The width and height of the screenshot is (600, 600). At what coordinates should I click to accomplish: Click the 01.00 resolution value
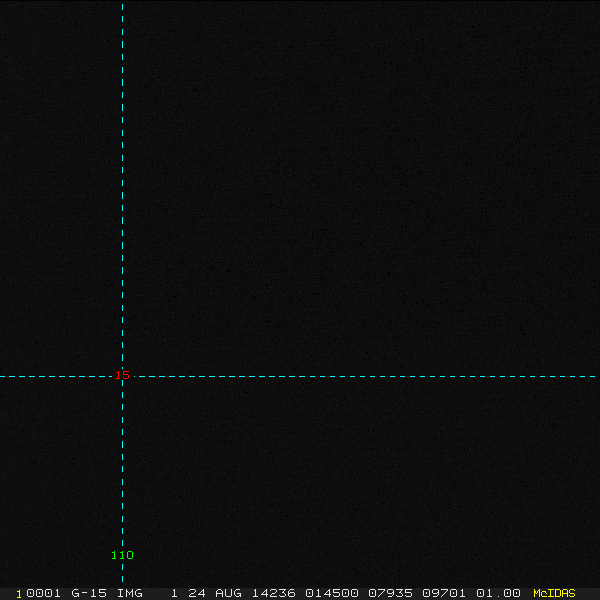498,593
